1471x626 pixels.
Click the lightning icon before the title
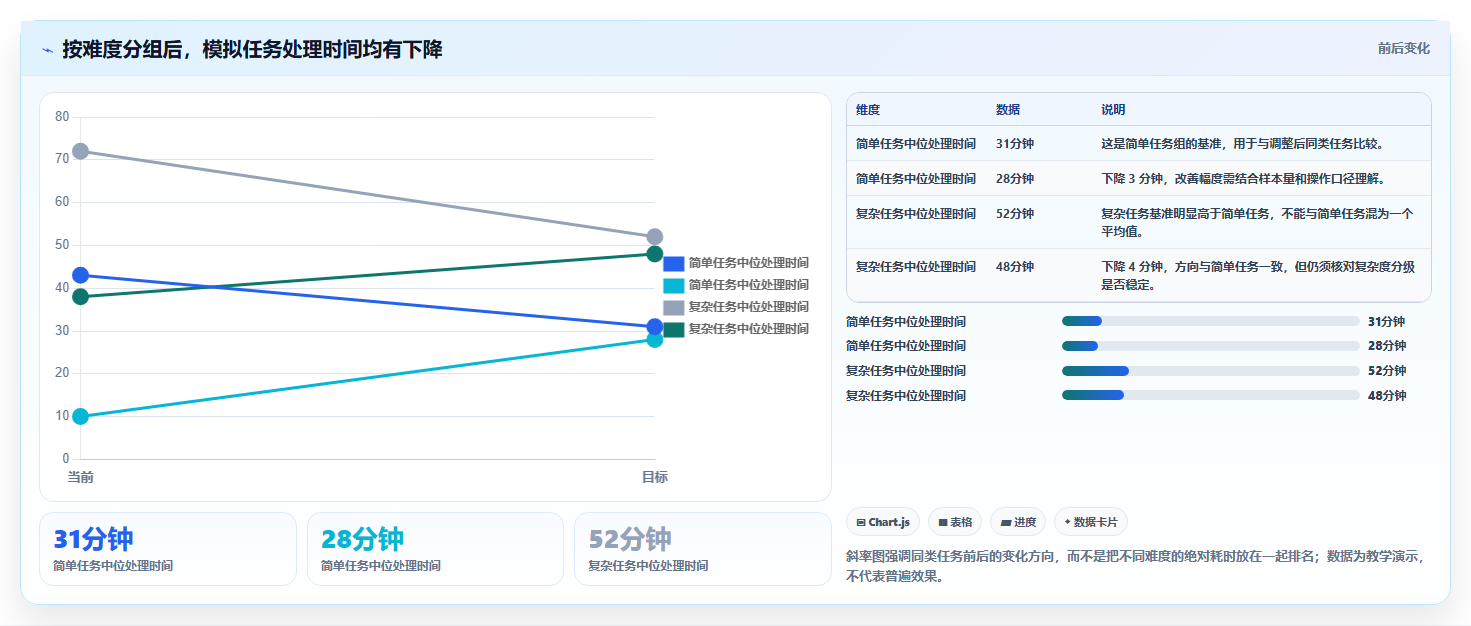coord(47,50)
